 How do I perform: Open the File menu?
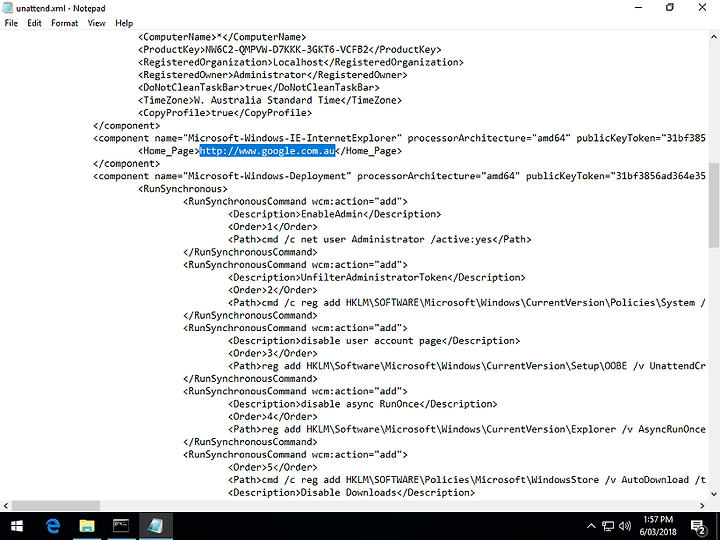11,23
